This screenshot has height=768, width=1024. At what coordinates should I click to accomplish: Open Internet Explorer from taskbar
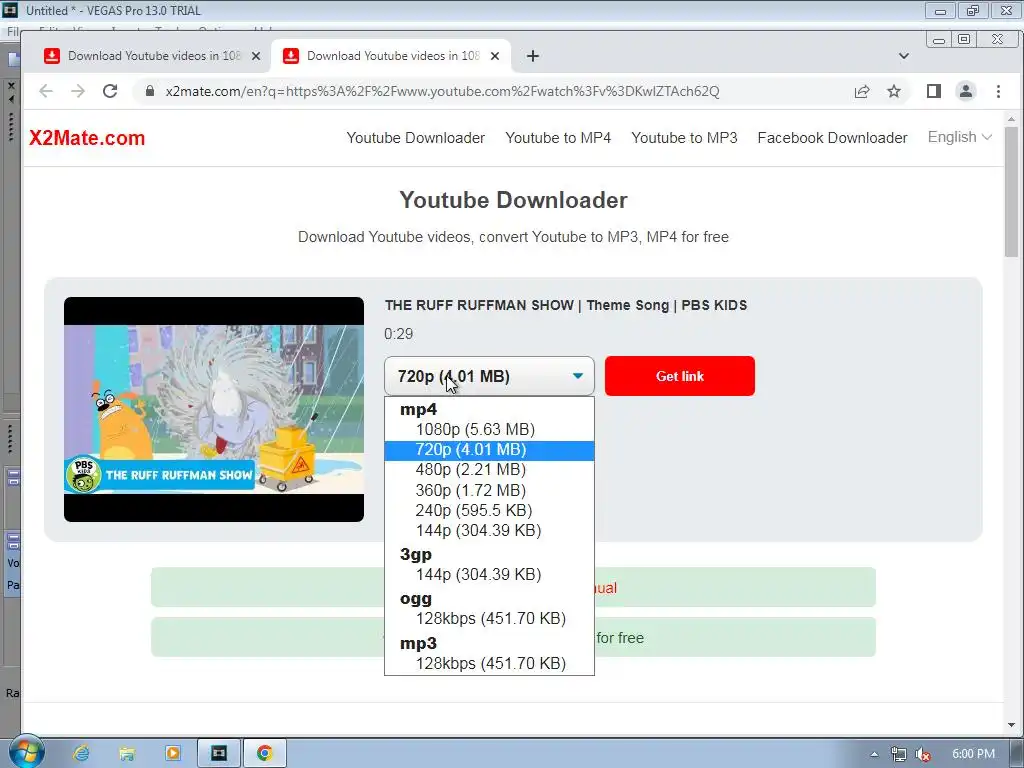[81, 753]
